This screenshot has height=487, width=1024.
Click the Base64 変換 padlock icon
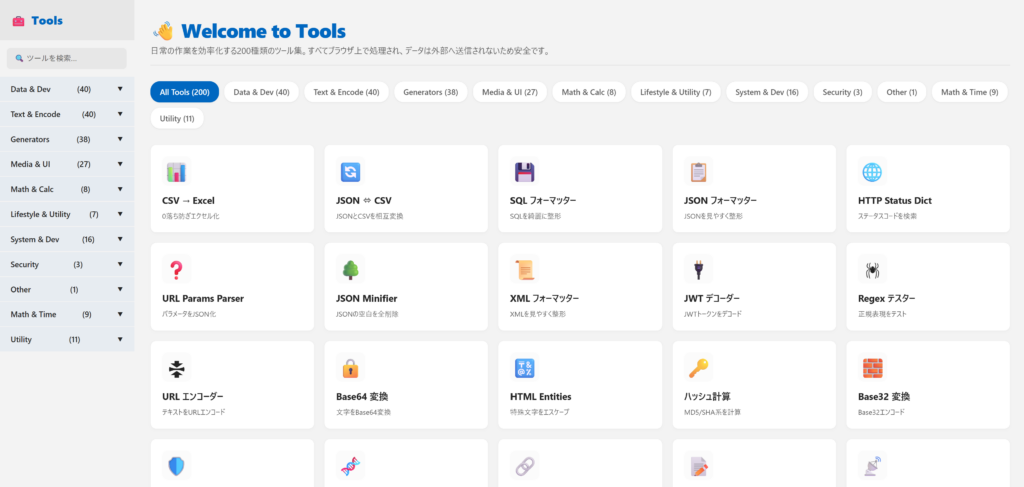pos(351,368)
